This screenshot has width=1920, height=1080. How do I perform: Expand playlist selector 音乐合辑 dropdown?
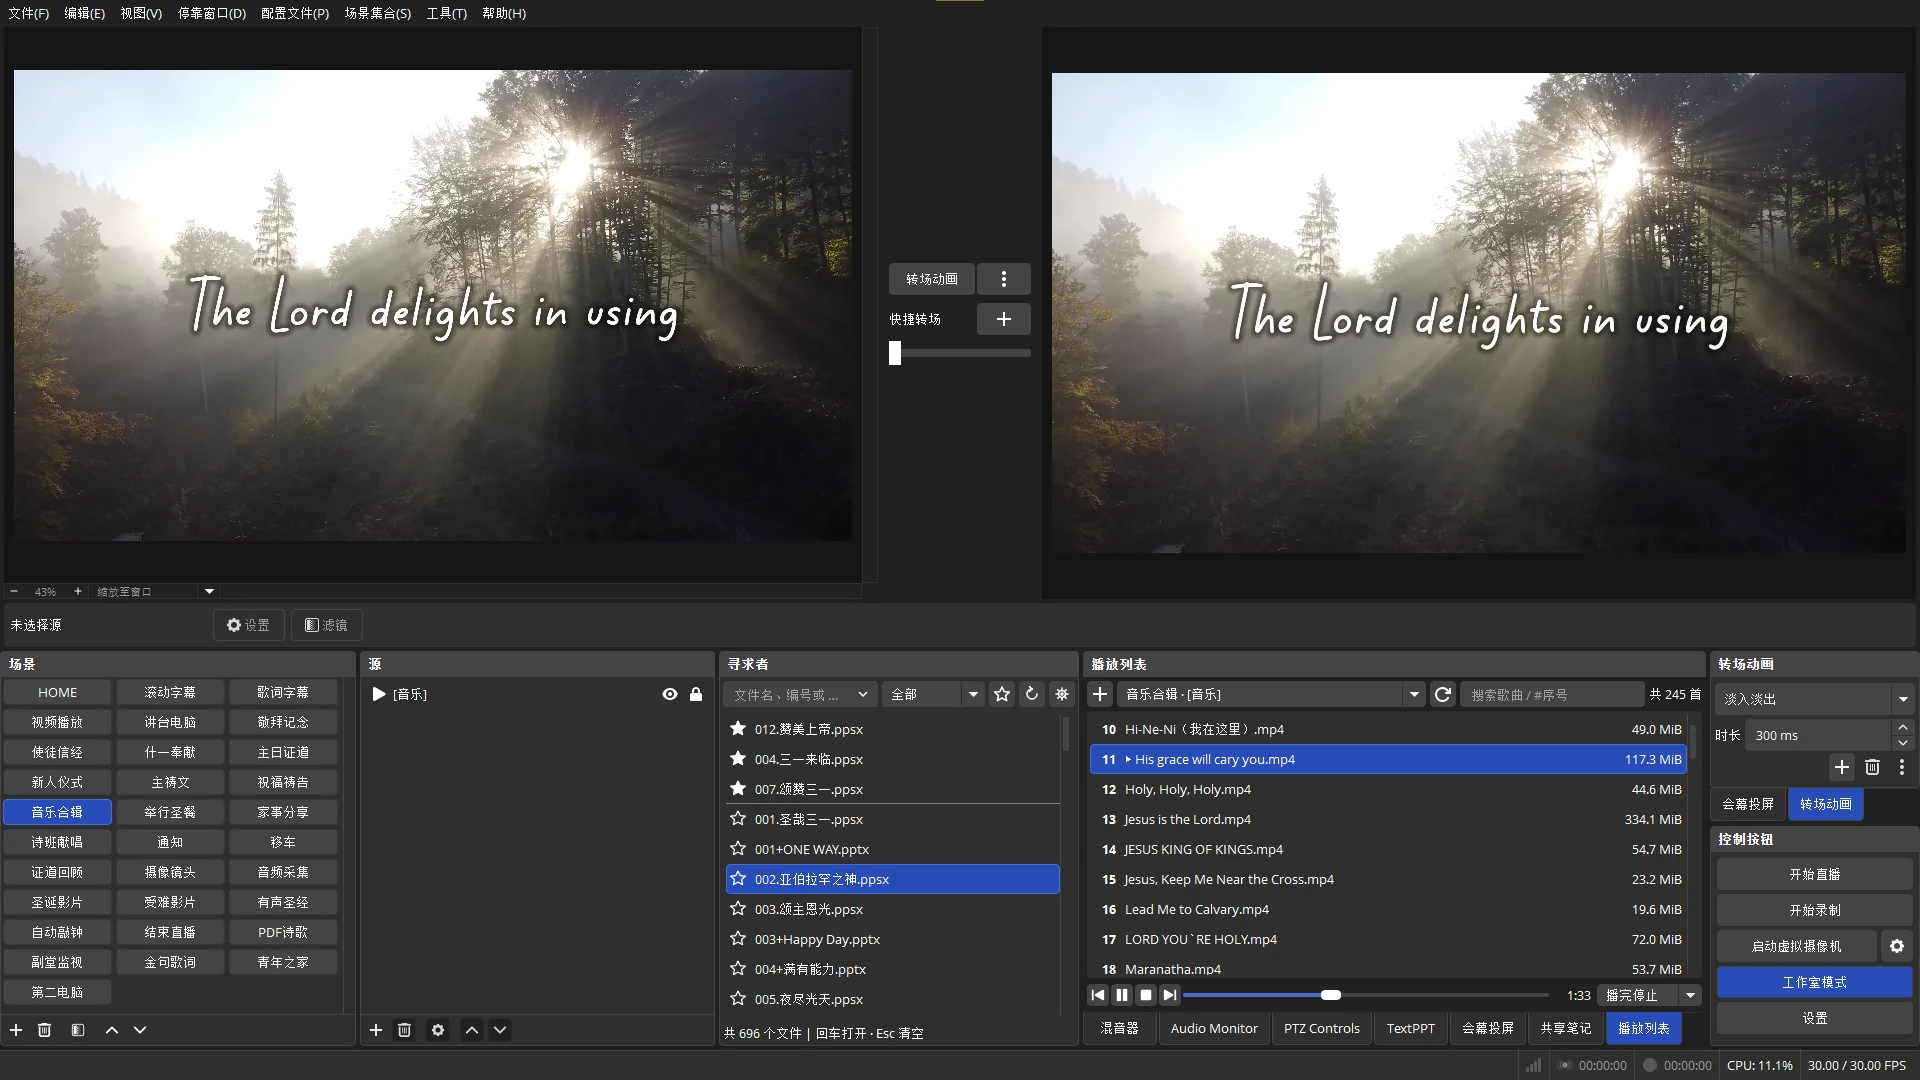(1270, 694)
